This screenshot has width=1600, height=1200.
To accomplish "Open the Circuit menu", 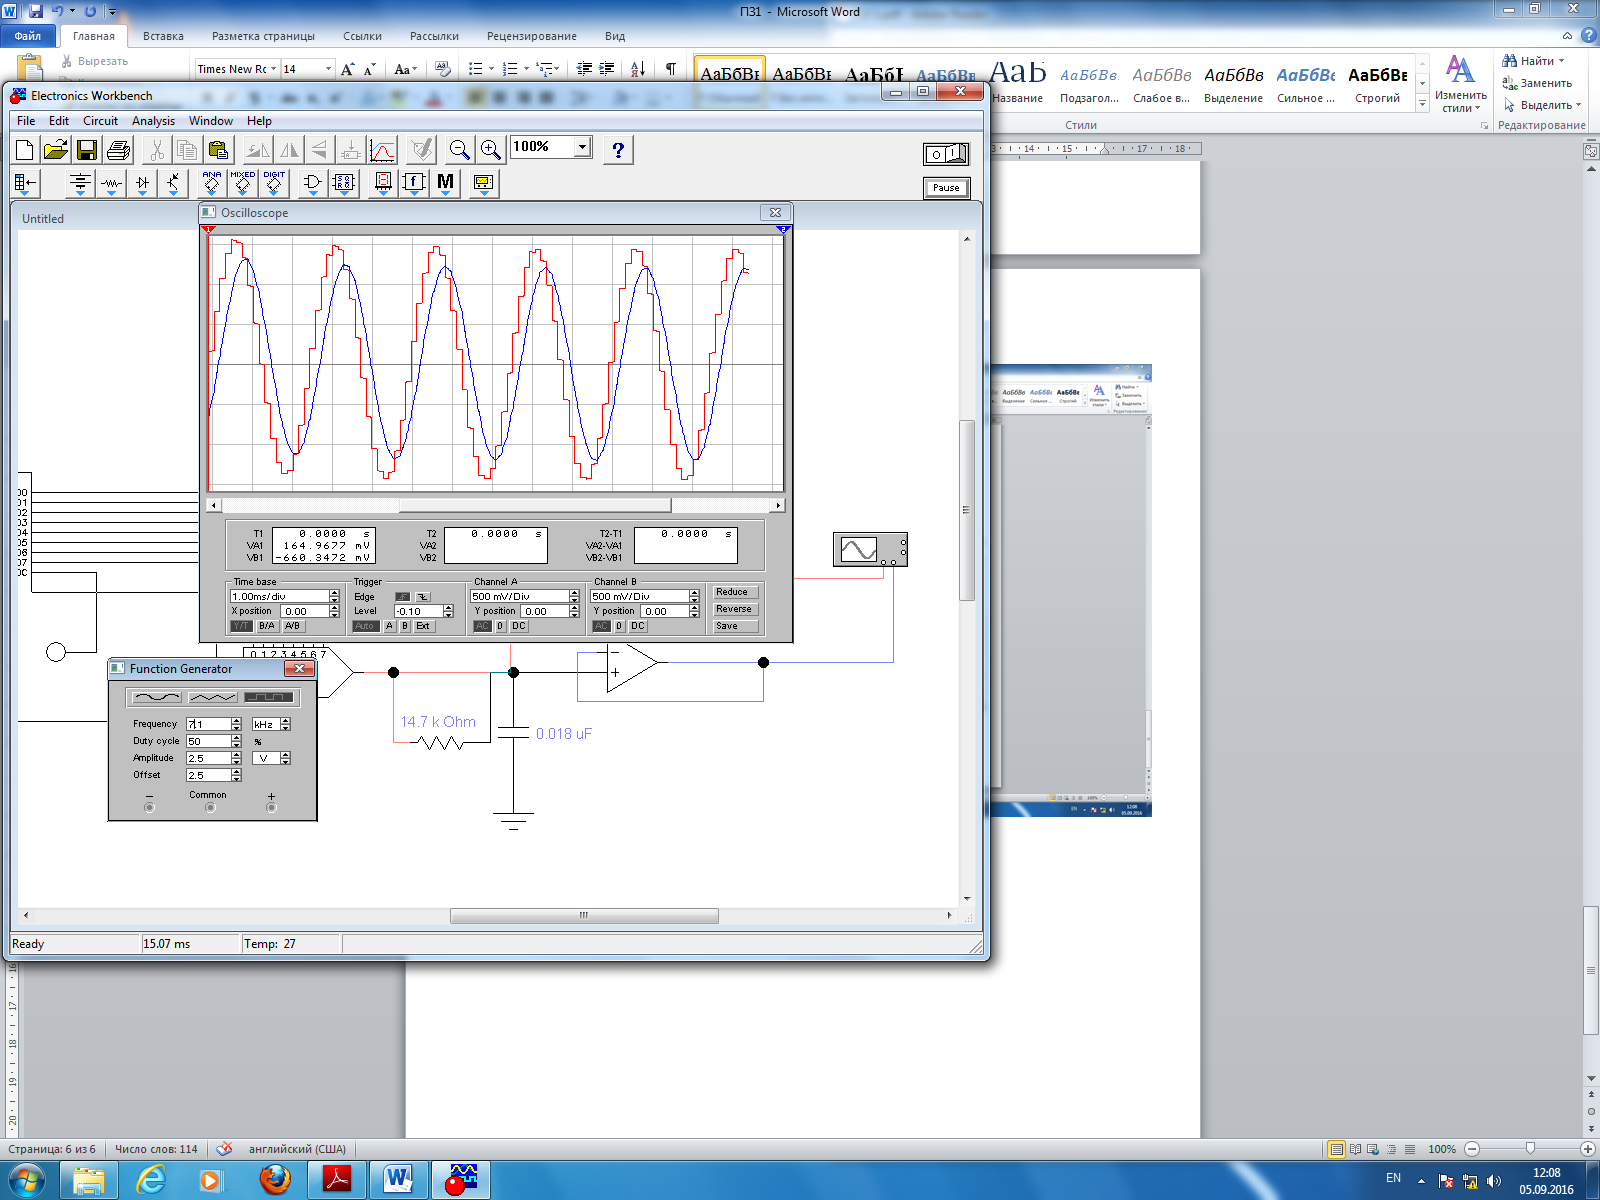I will pos(100,121).
